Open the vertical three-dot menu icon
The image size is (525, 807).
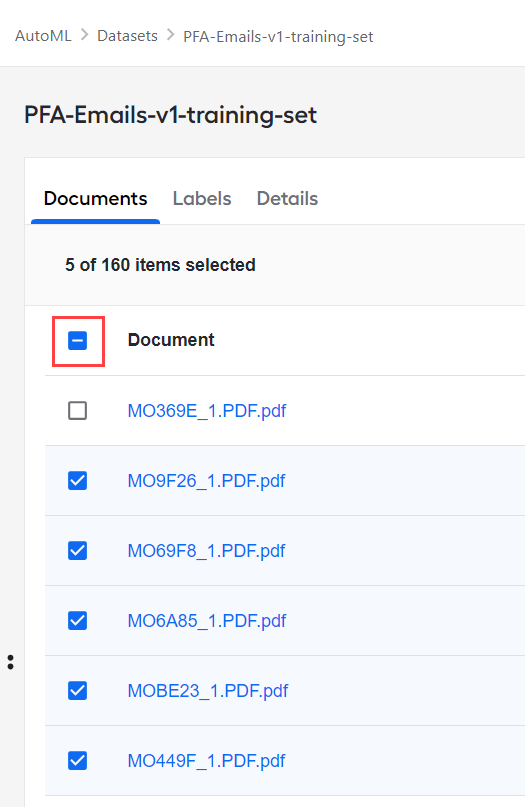coord(10,662)
